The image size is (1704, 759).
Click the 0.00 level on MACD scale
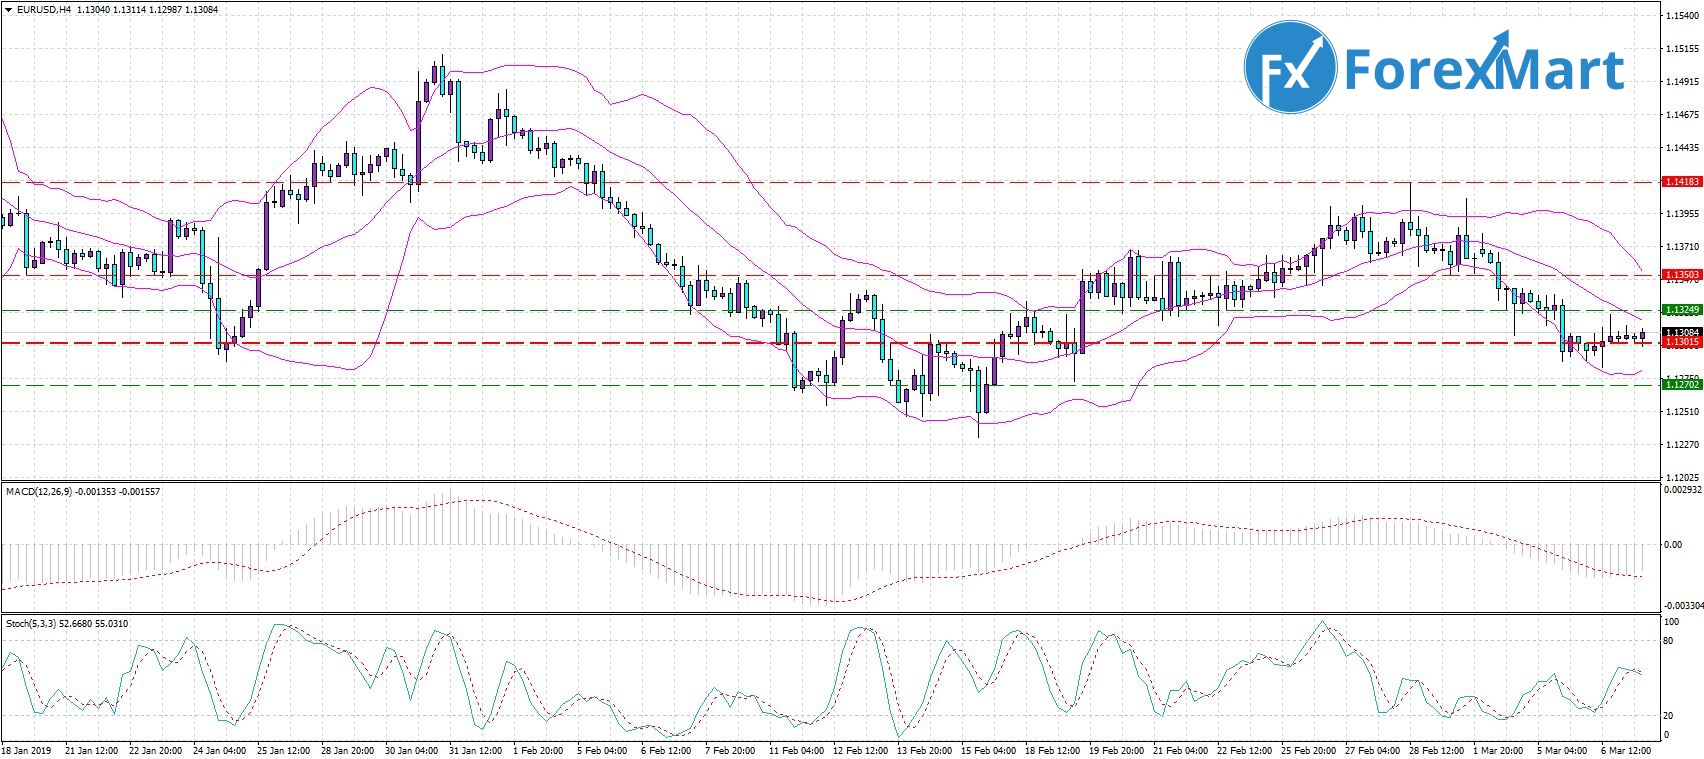pyautogui.click(x=1672, y=545)
